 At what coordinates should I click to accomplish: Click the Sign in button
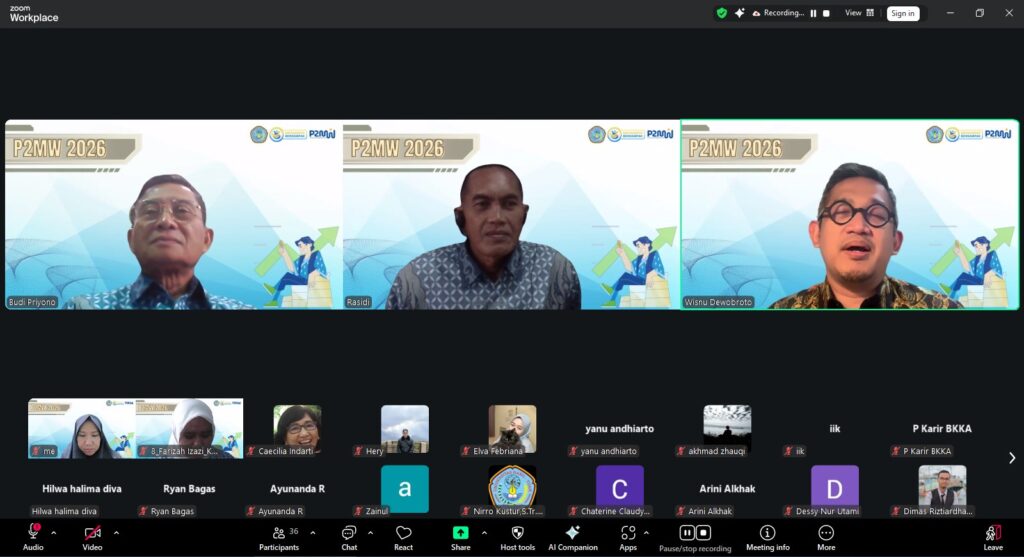[x=903, y=13]
